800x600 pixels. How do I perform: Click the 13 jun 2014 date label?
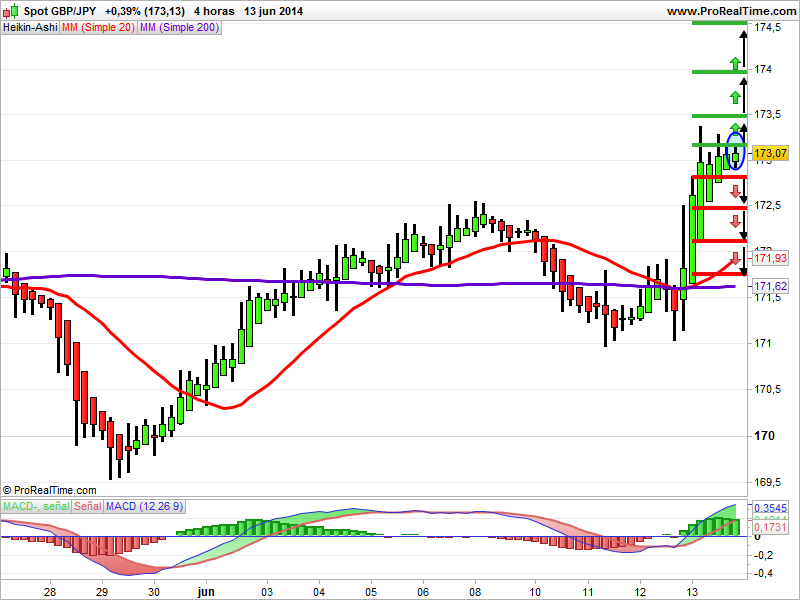[273, 11]
